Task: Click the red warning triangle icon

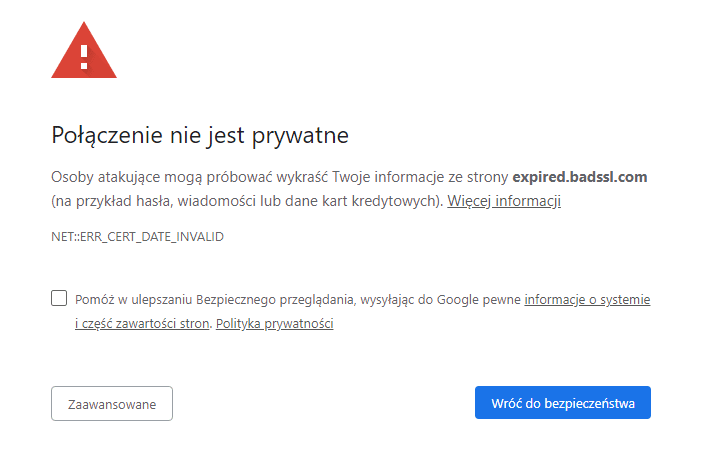Action: [84, 51]
